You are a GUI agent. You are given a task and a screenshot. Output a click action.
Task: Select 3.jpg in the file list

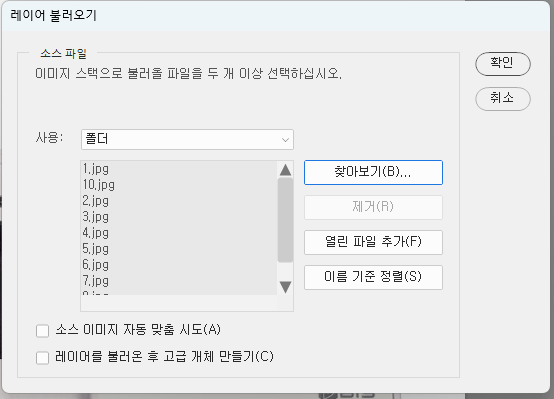(179, 217)
